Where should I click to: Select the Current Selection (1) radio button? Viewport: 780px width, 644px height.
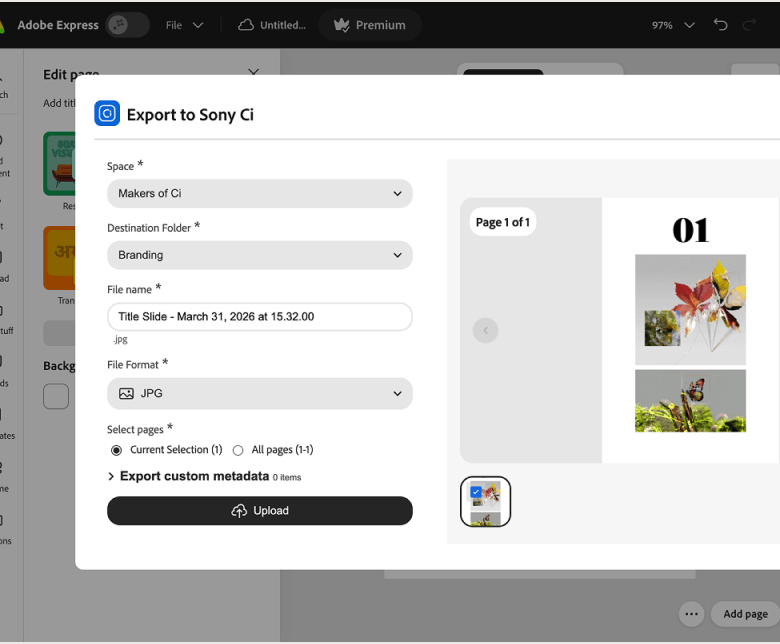pos(116,450)
